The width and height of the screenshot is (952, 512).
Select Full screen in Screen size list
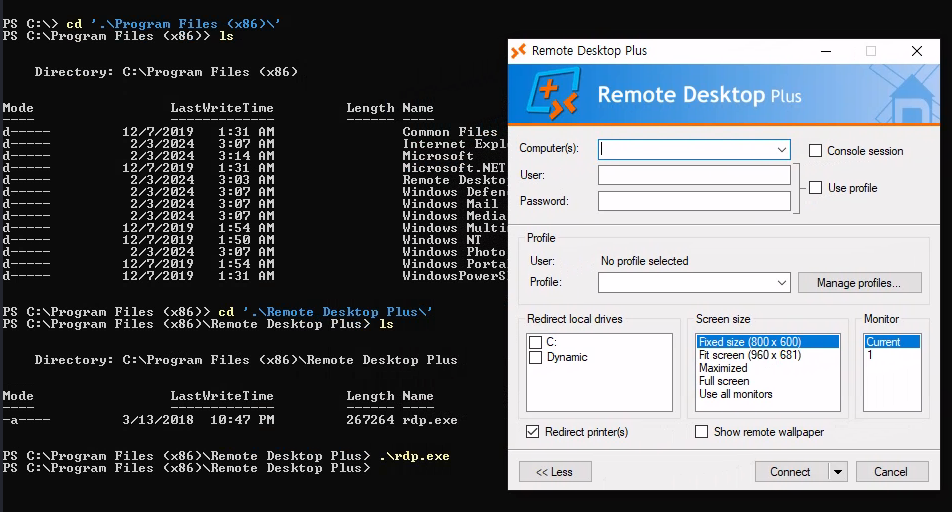point(724,381)
